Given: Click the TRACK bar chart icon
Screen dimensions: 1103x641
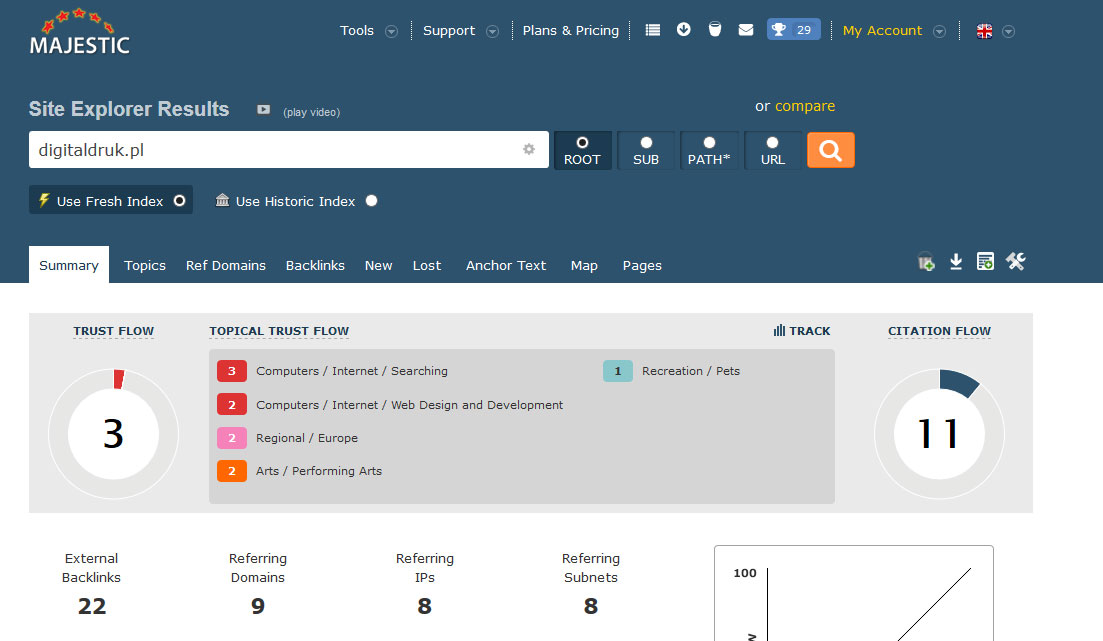Looking at the screenshot, I should 779,331.
